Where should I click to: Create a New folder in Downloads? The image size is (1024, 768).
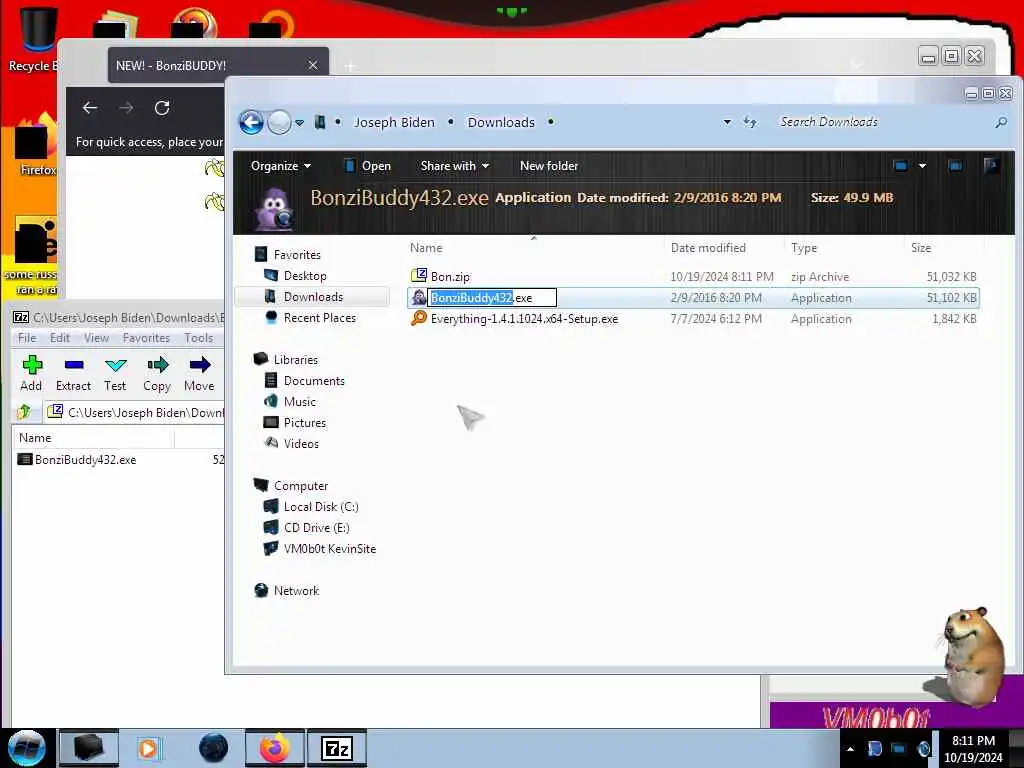pyautogui.click(x=549, y=166)
